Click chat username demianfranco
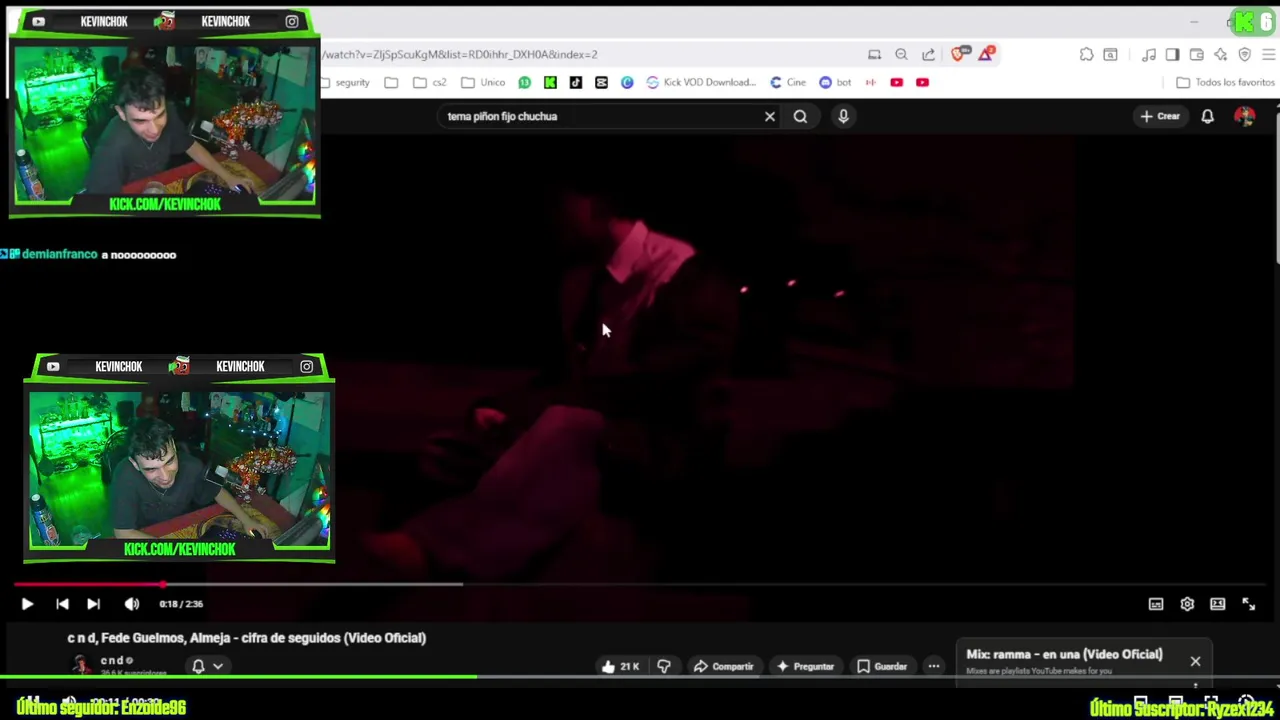Viewport: 1280px width, 720px height. click(59, 255)
